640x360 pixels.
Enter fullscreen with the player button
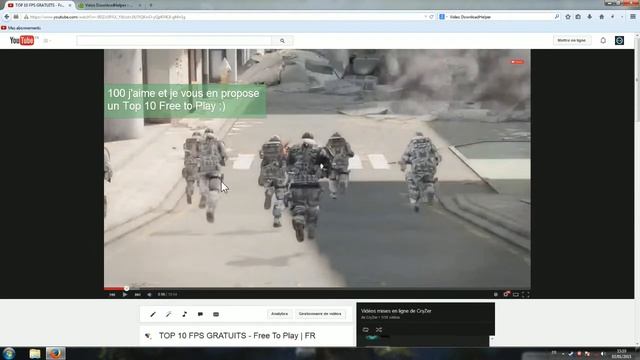526,294
